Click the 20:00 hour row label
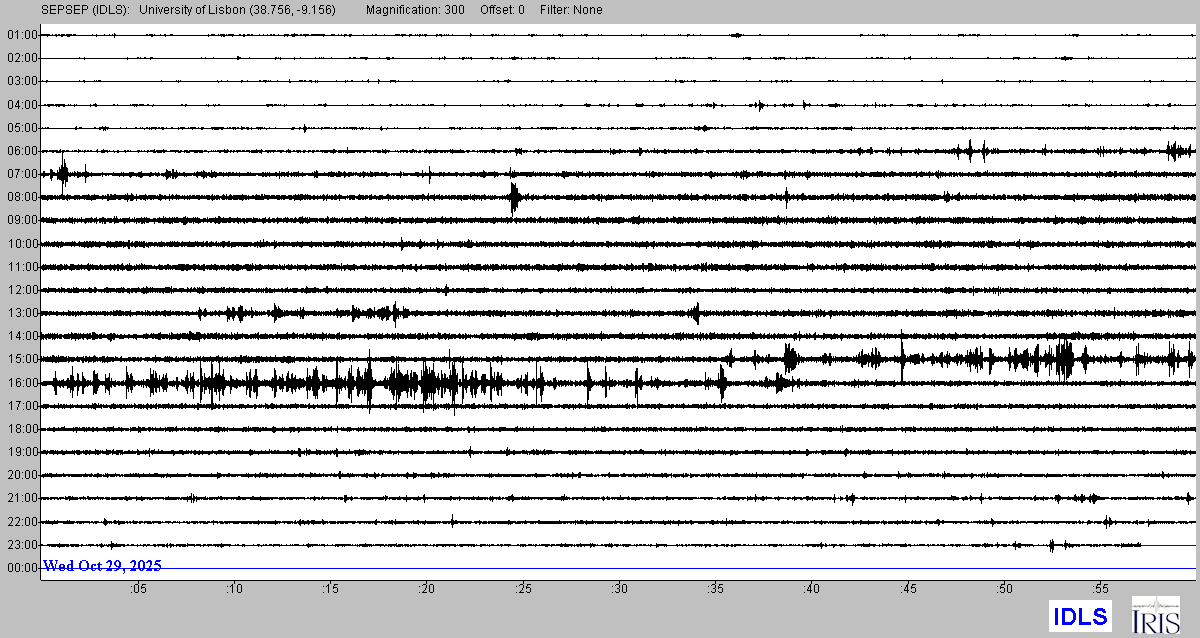This screenshot has width=1200, height=638. (21, 475)
